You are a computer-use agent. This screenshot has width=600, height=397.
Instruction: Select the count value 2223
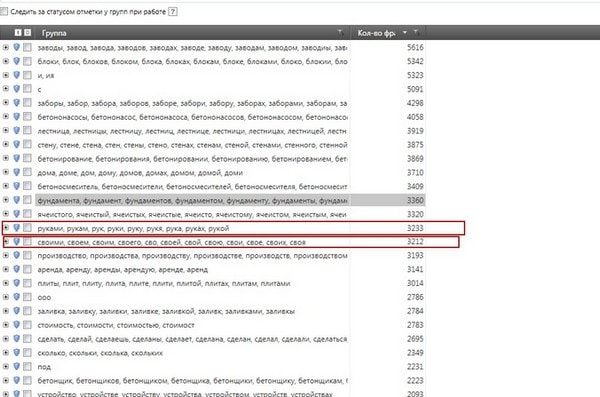click(x=415, y=381)
